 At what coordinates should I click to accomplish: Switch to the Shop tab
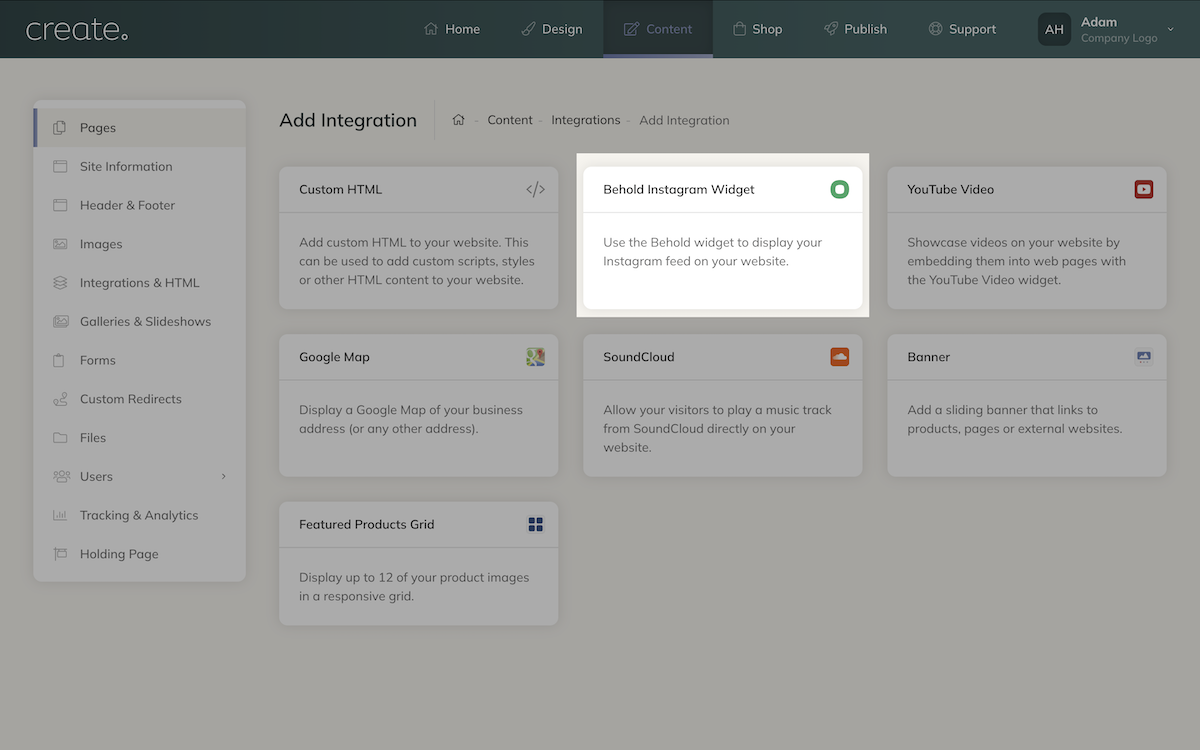(x=757, y=29)
